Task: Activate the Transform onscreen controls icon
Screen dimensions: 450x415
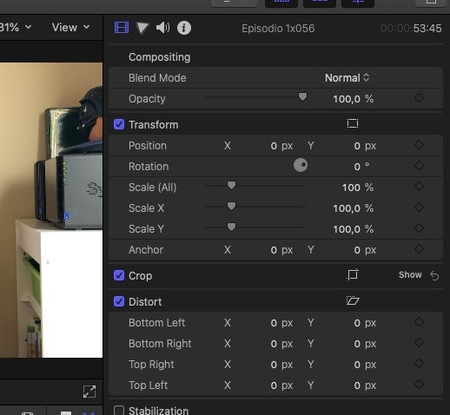Action: click(x=352, y=124)
